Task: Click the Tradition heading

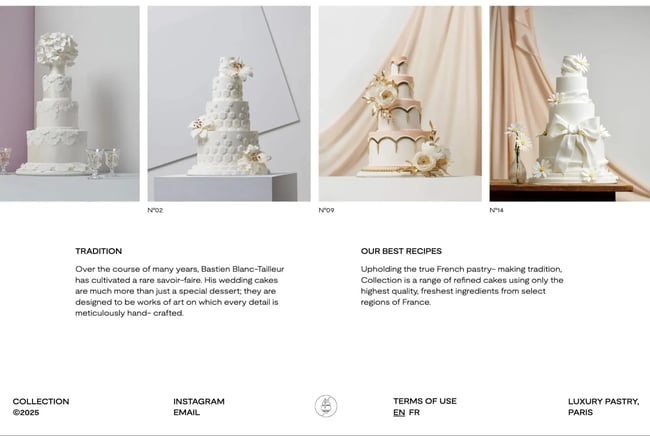Action: [x=99, y=251]
